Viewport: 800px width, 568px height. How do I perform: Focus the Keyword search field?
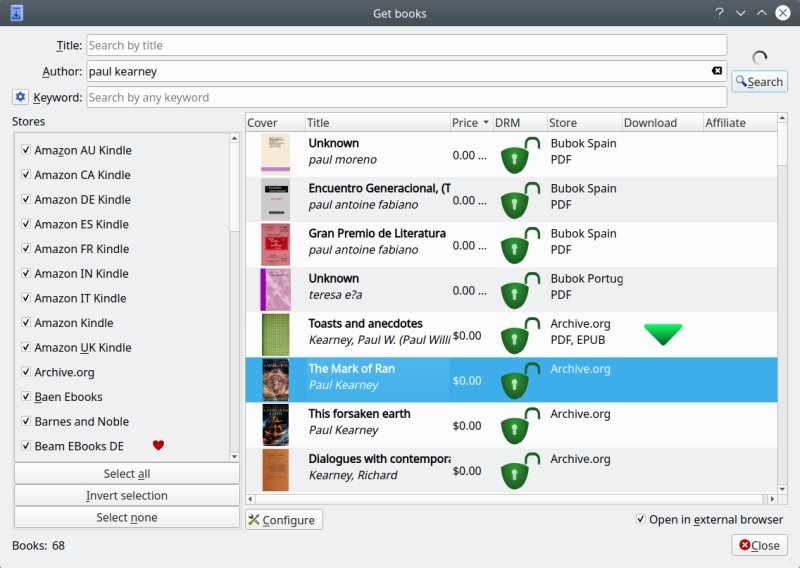(407, 97)
